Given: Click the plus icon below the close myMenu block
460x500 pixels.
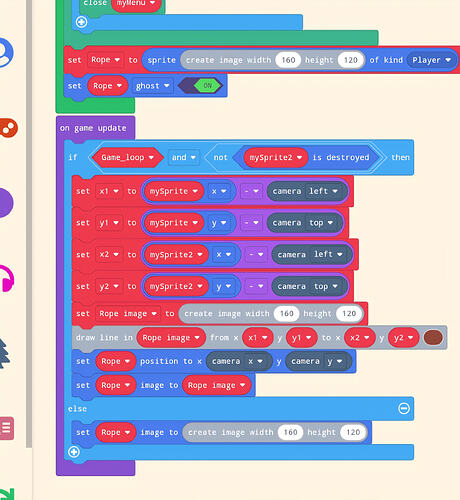Looking at the screenshot, I should coord(81,22).
